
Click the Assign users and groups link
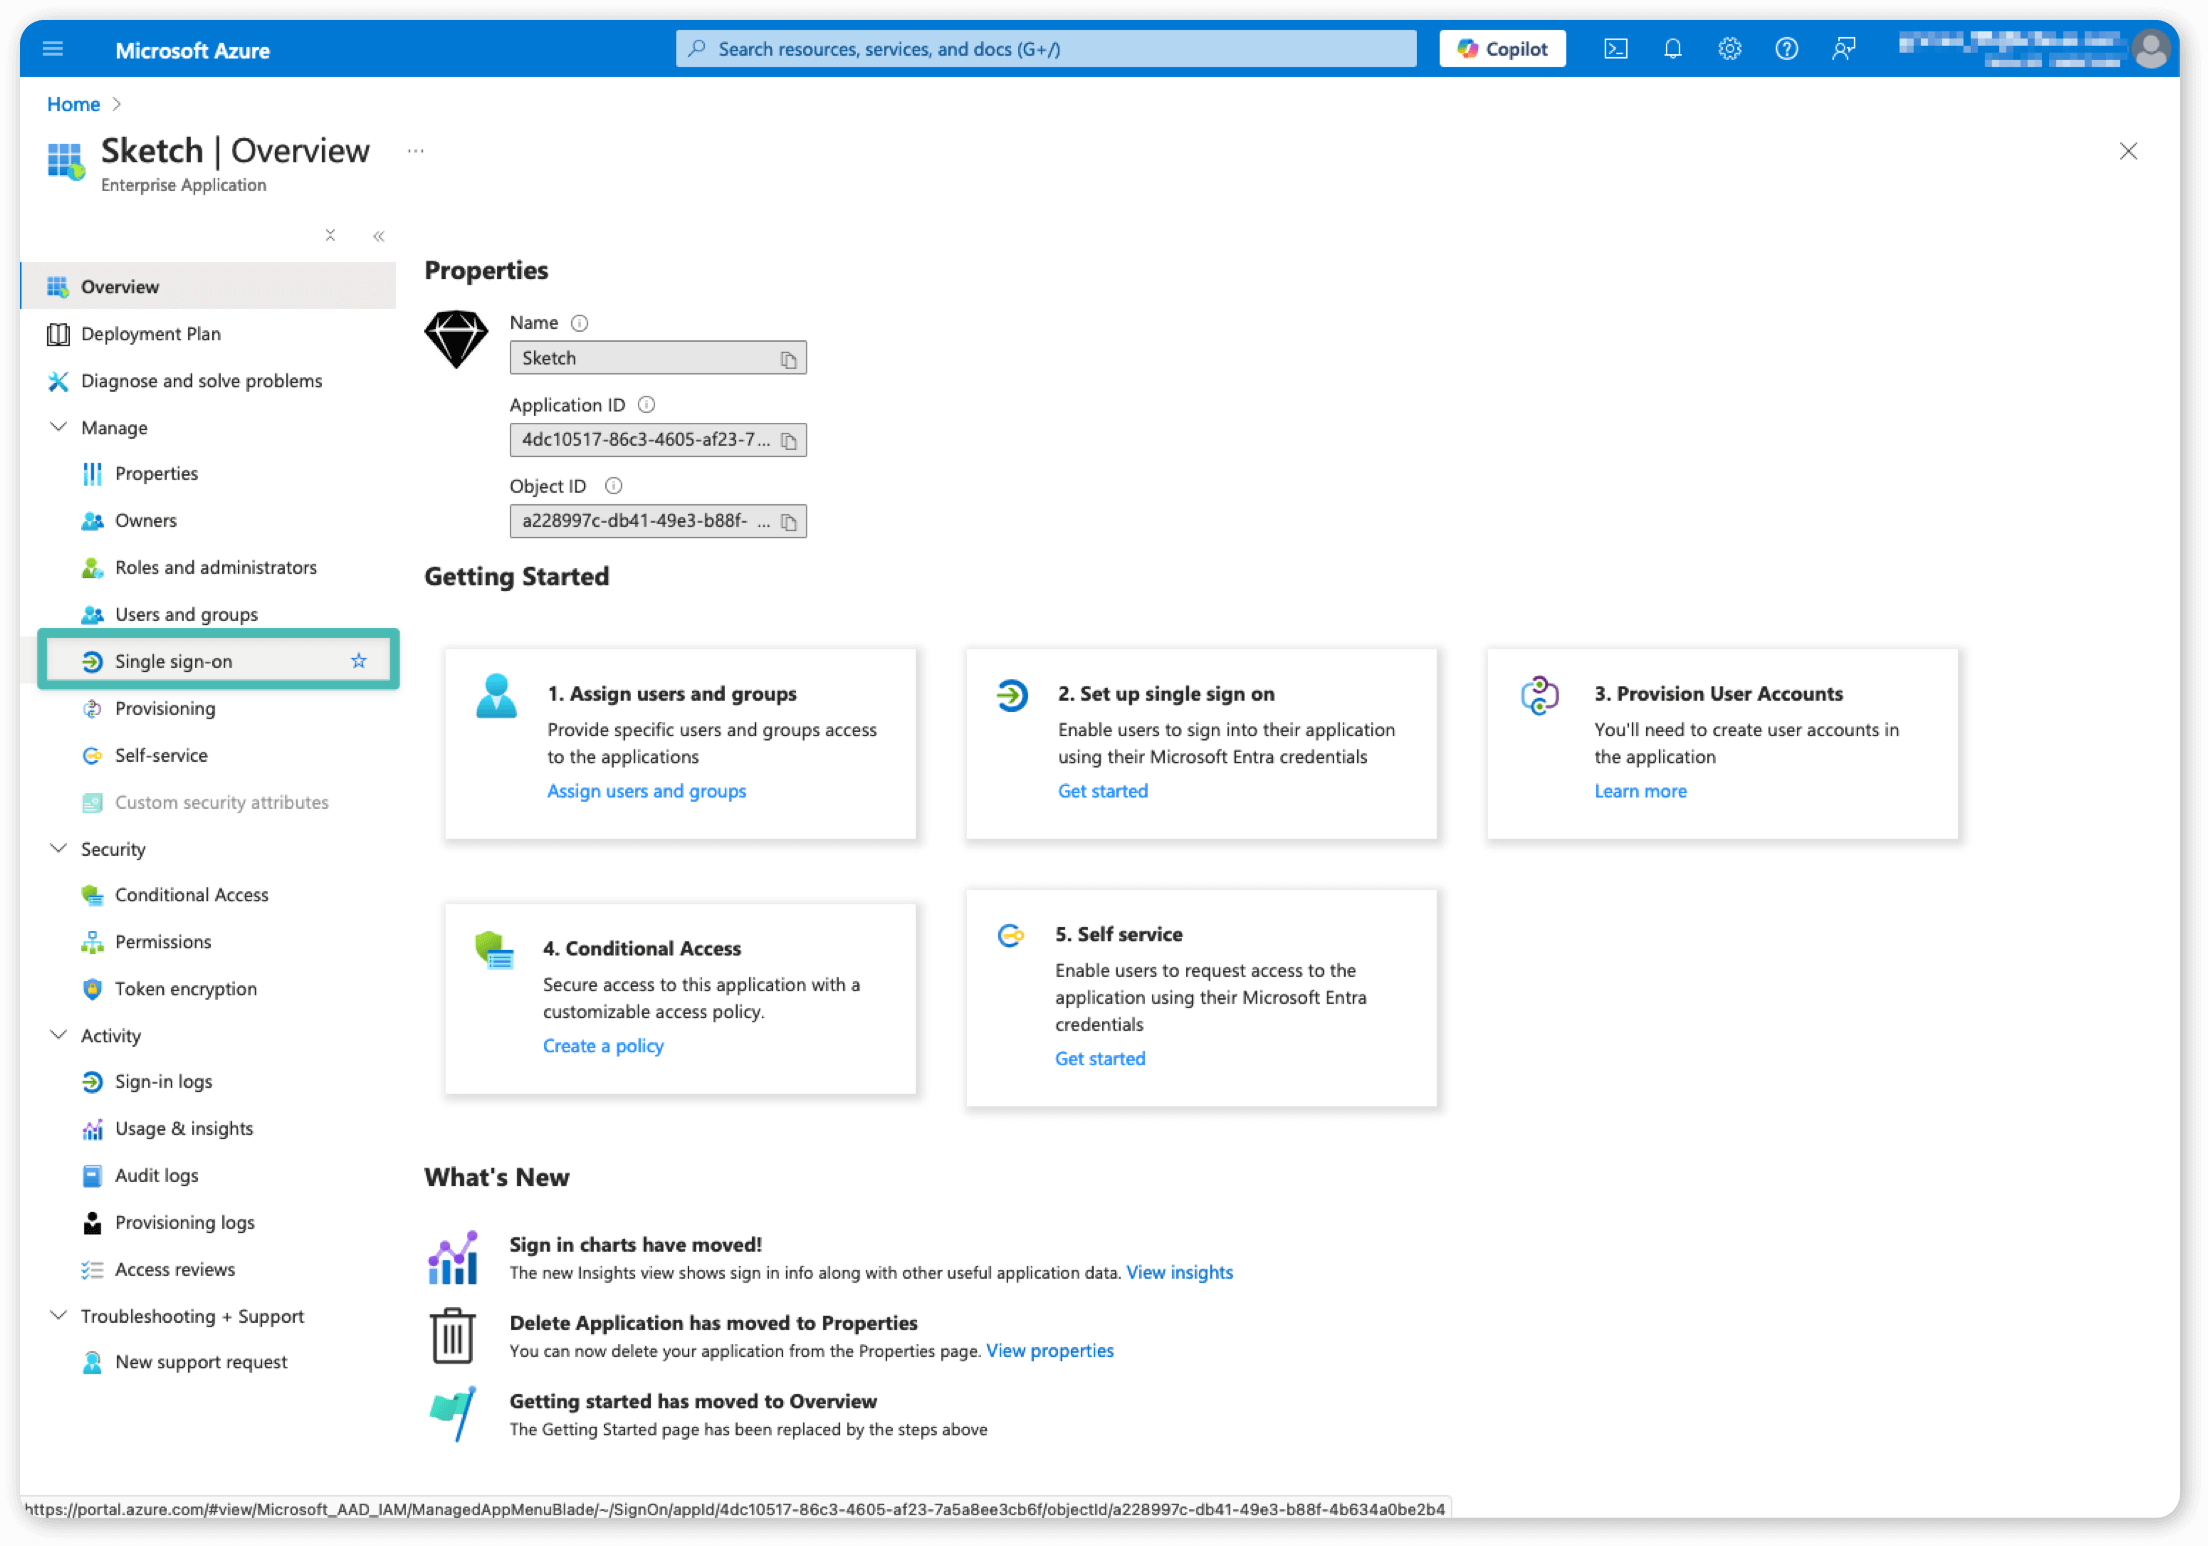(646, 791)
